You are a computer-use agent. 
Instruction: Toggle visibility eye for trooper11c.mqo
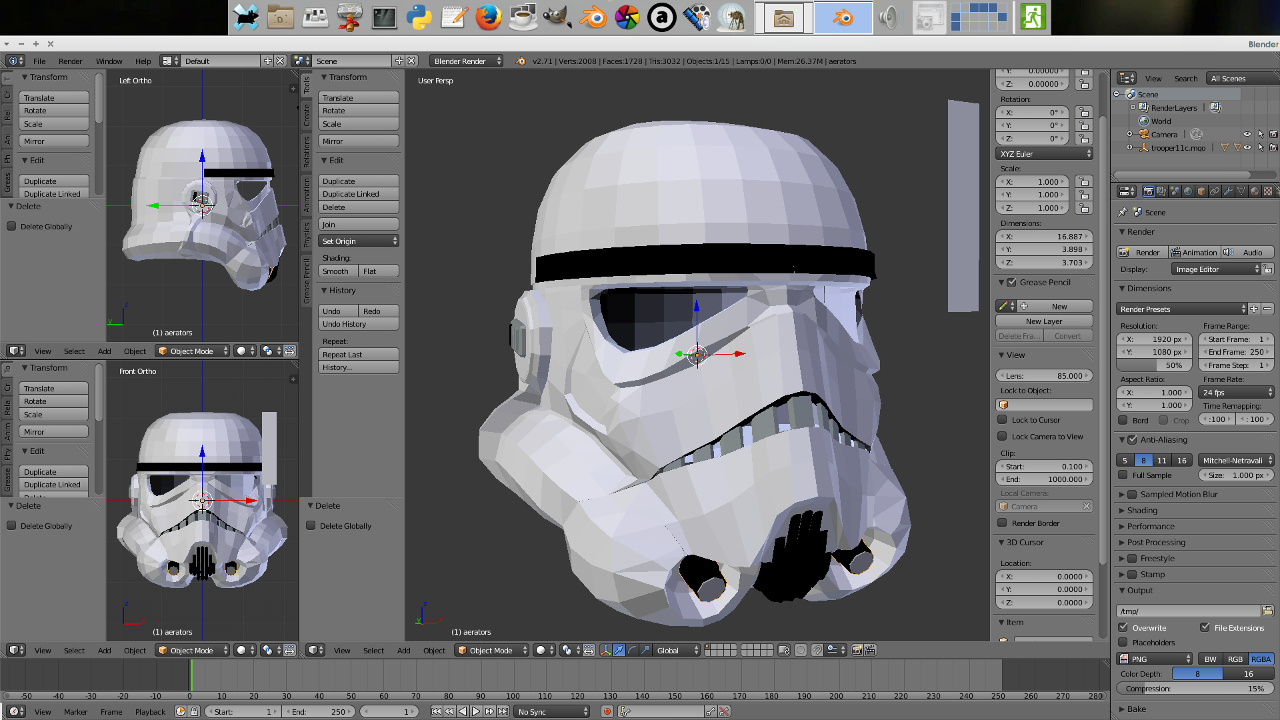[x=1247, y=147]
